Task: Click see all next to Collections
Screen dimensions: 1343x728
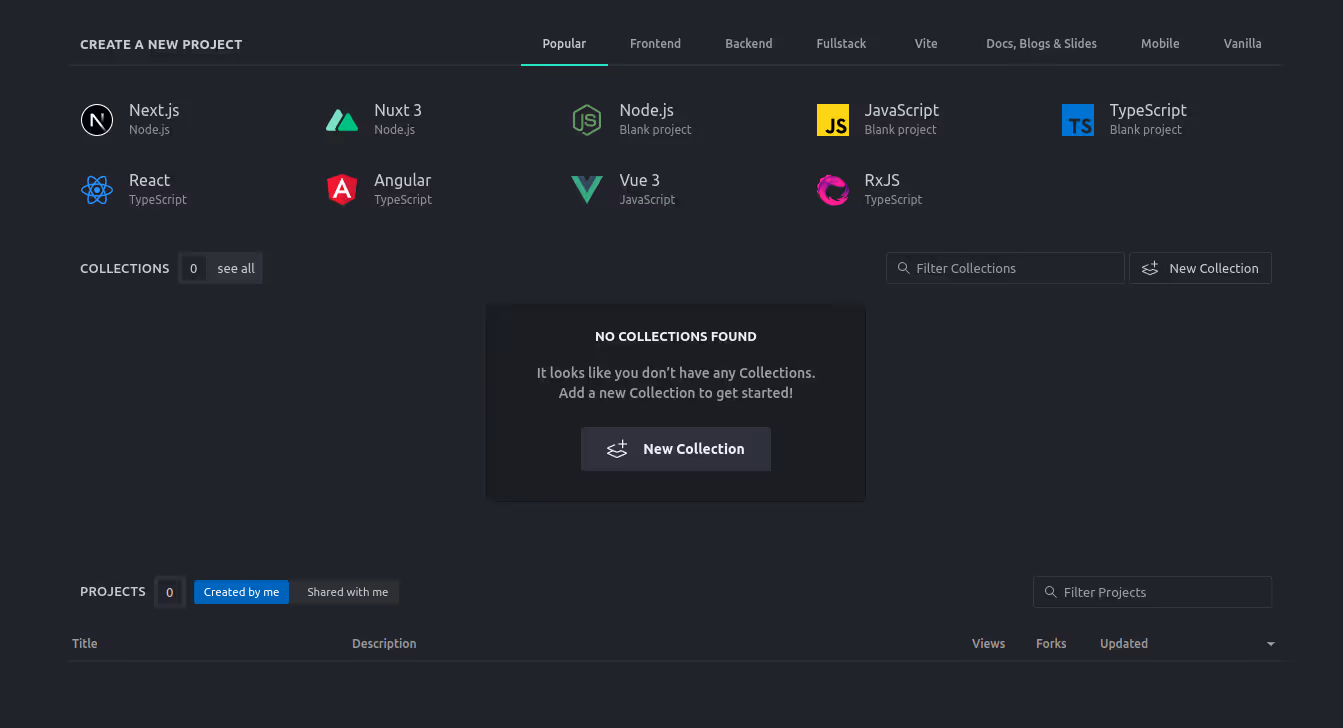Action: (x=236, y=268)
